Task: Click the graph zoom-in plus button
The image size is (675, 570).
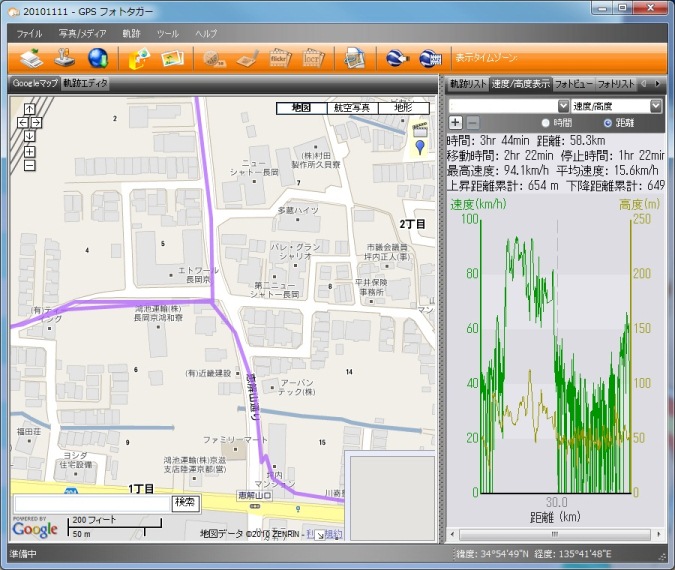Action: (455, 123)
